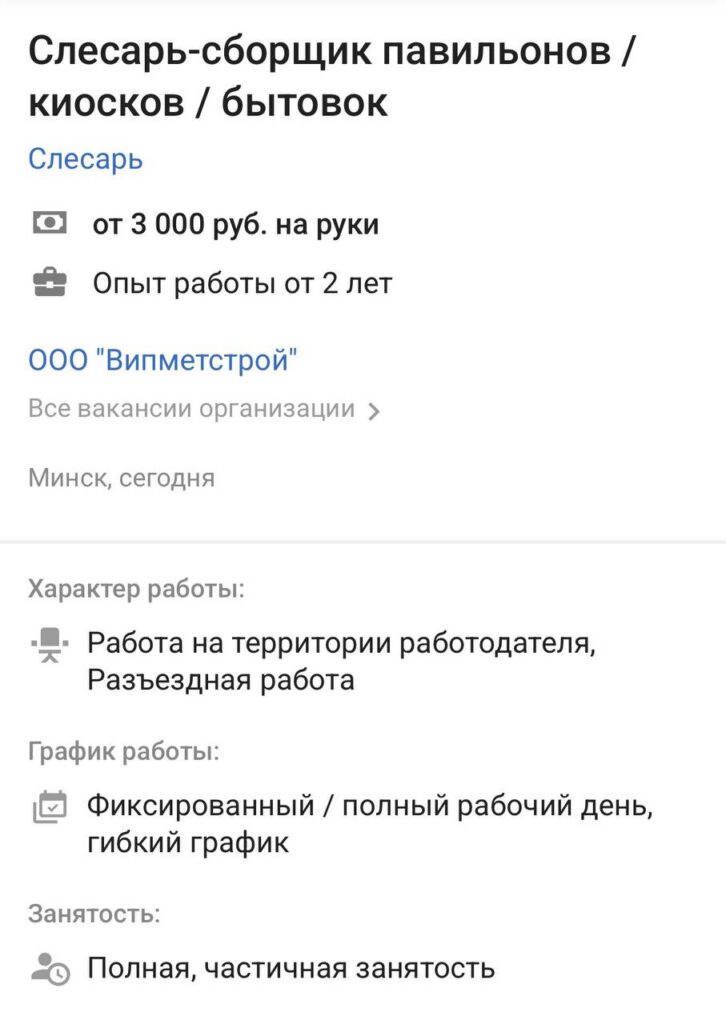This screenshot has width=726, height=1024.
Task: Click the salary banknote icon
Action: tap(49, 224)
